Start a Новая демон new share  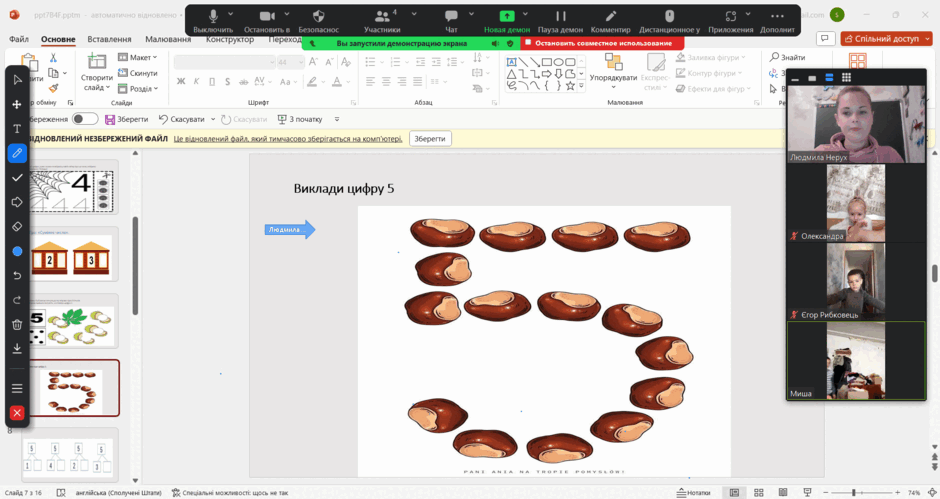tap(507, 21)
